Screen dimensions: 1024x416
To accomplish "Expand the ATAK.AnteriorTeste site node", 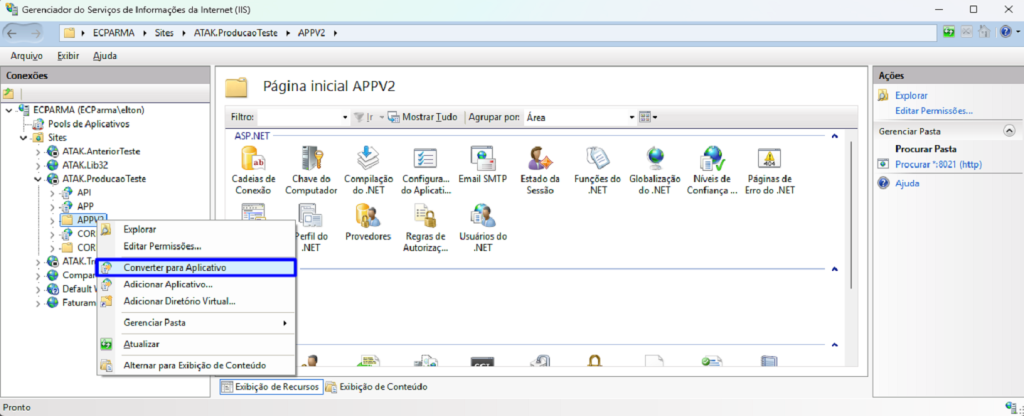I will (x=38, y=151).
